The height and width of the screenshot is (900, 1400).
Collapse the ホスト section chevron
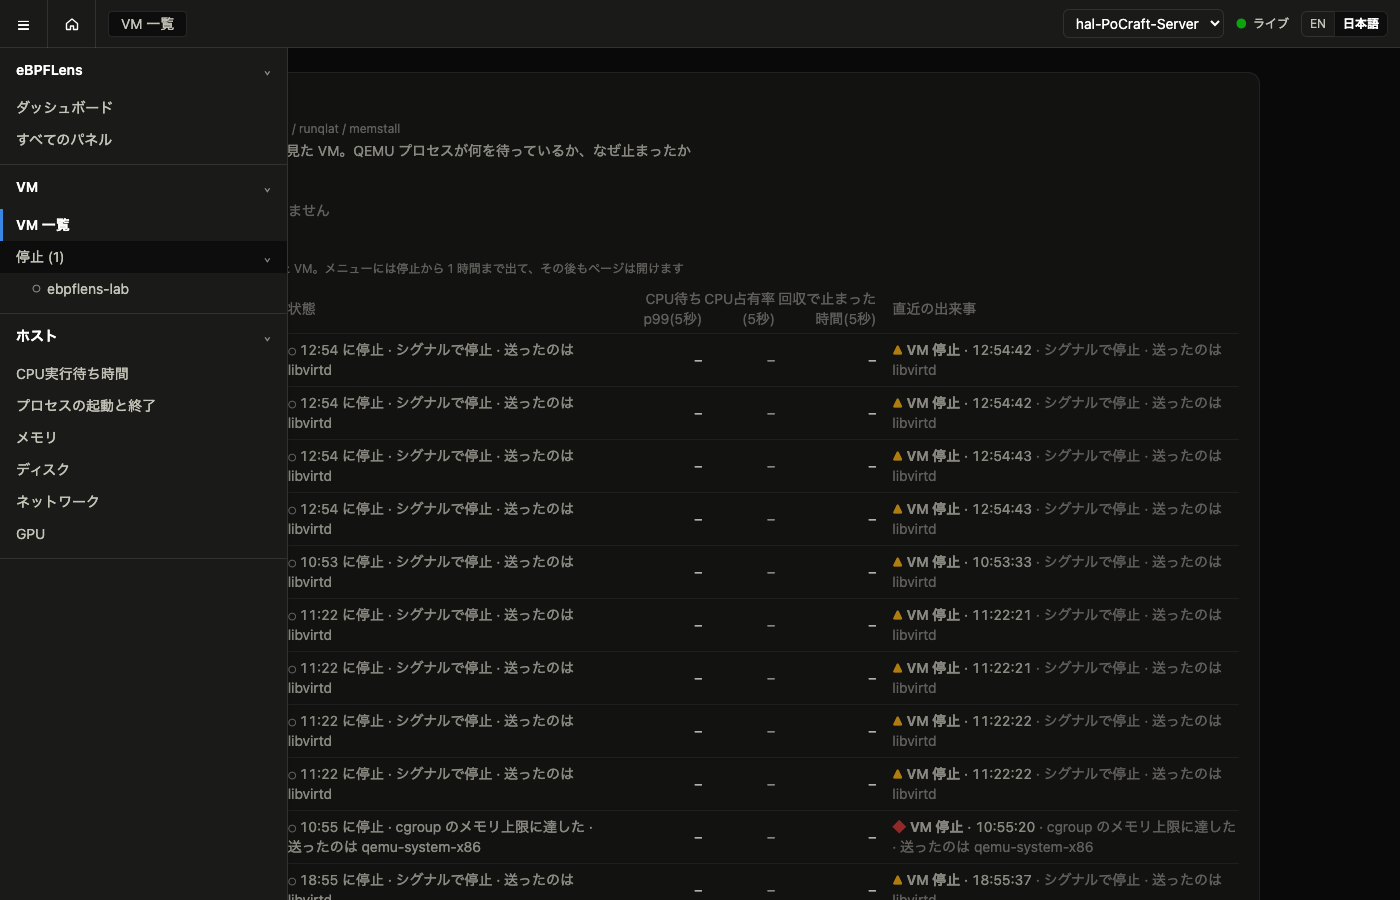[x=267, y=338]
